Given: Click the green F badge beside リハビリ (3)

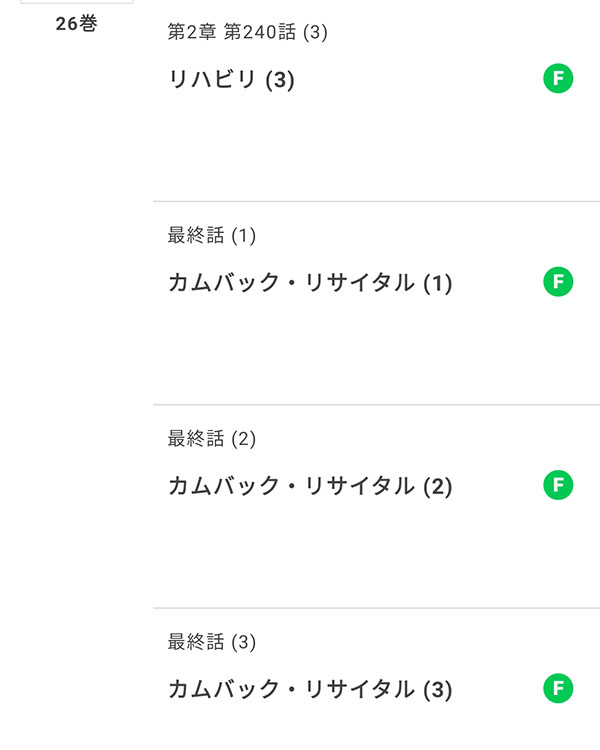Looking at the screenshot, I should [558, 78].
